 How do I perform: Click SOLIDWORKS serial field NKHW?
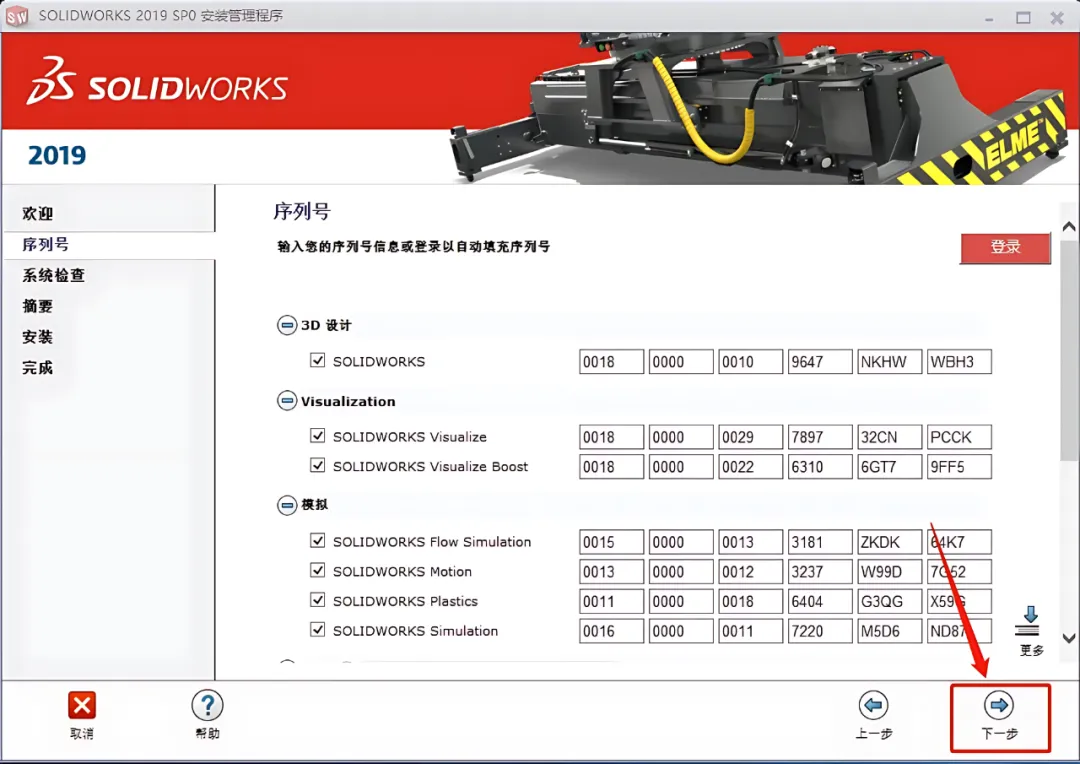889,362
